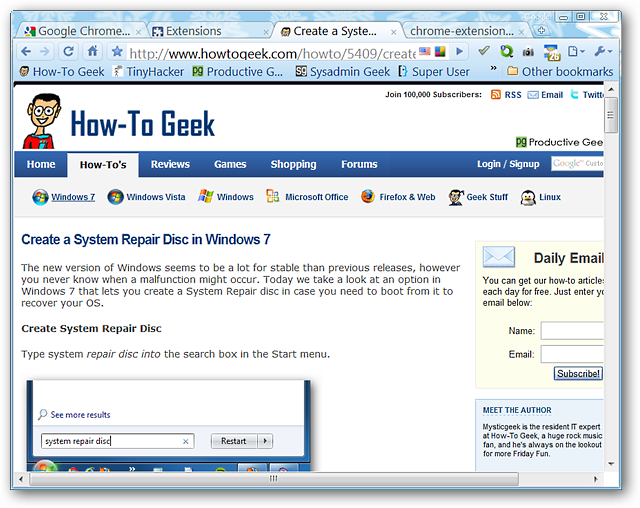The image size is (640, 508).
Task: Reload the page with the refresh icon
Action: click(x=68, y=51)
